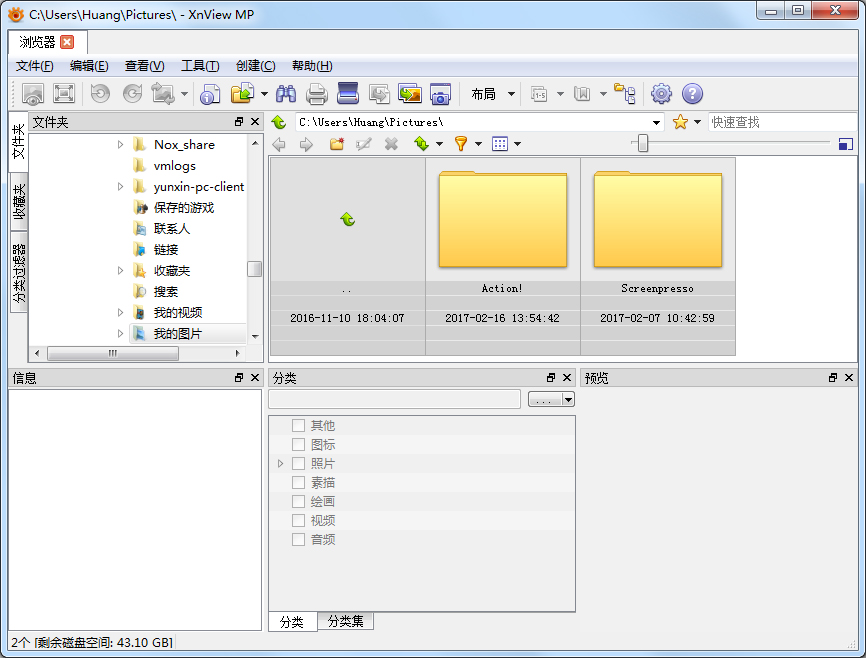This screenshot has width=866, height=658.
Task: Expand the 照片 category tree node
Action: [281, 464]
